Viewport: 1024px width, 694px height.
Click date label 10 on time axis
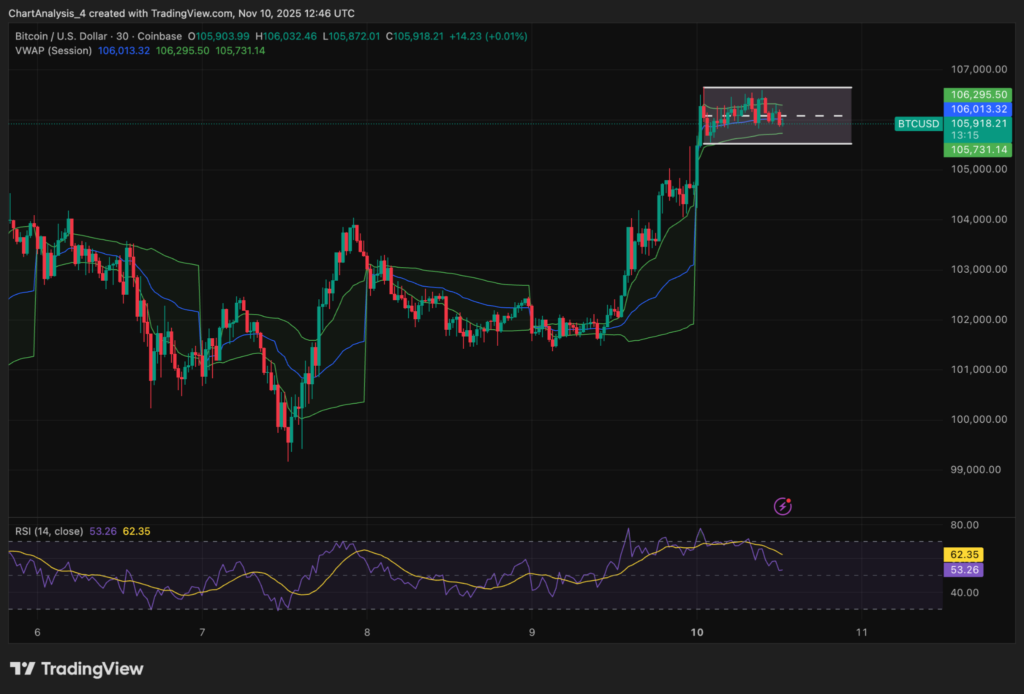(x=697, y=633)
